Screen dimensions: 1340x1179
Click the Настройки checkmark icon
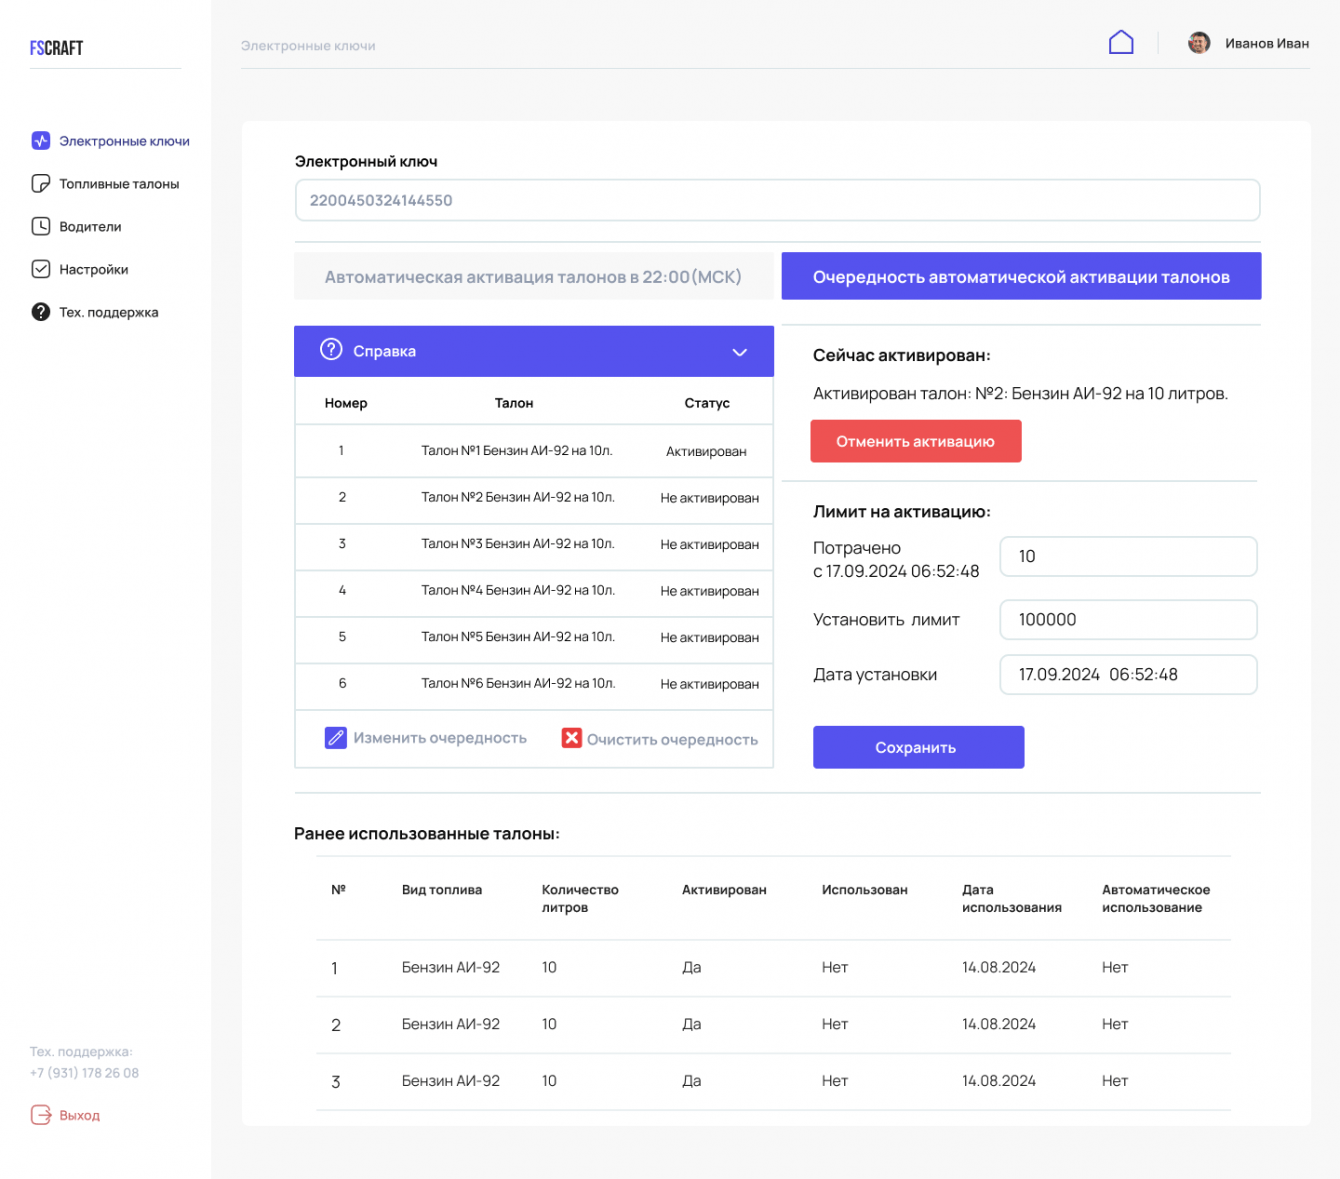click(x=41, y=269)
